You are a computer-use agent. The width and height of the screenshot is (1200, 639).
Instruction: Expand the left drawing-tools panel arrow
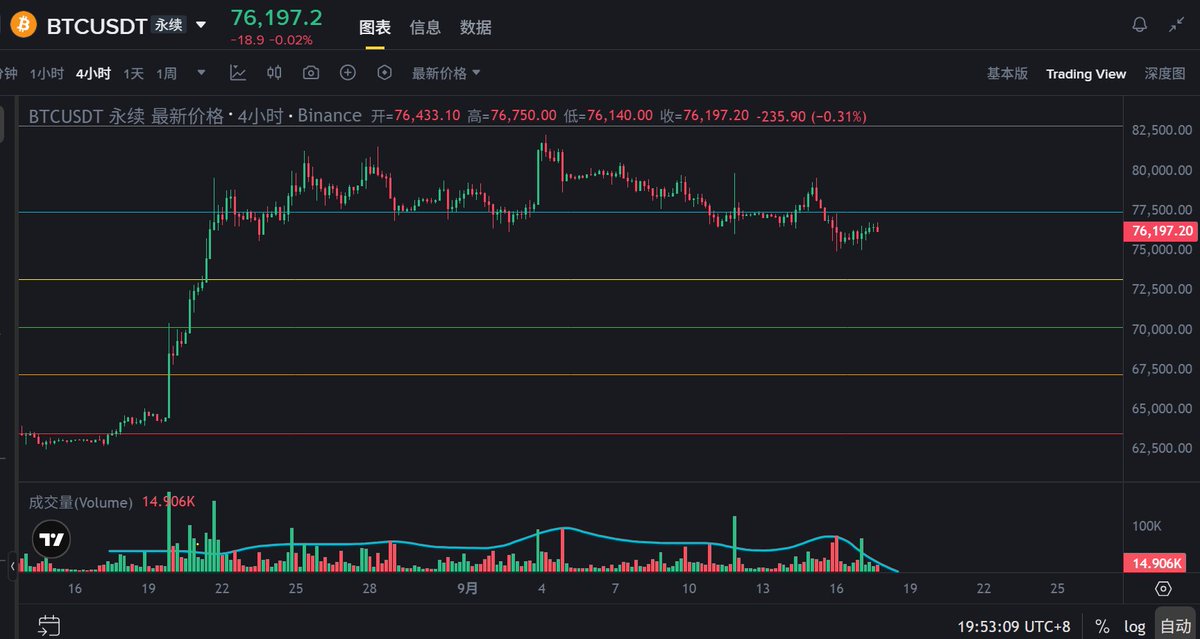[x=14, y=567]
